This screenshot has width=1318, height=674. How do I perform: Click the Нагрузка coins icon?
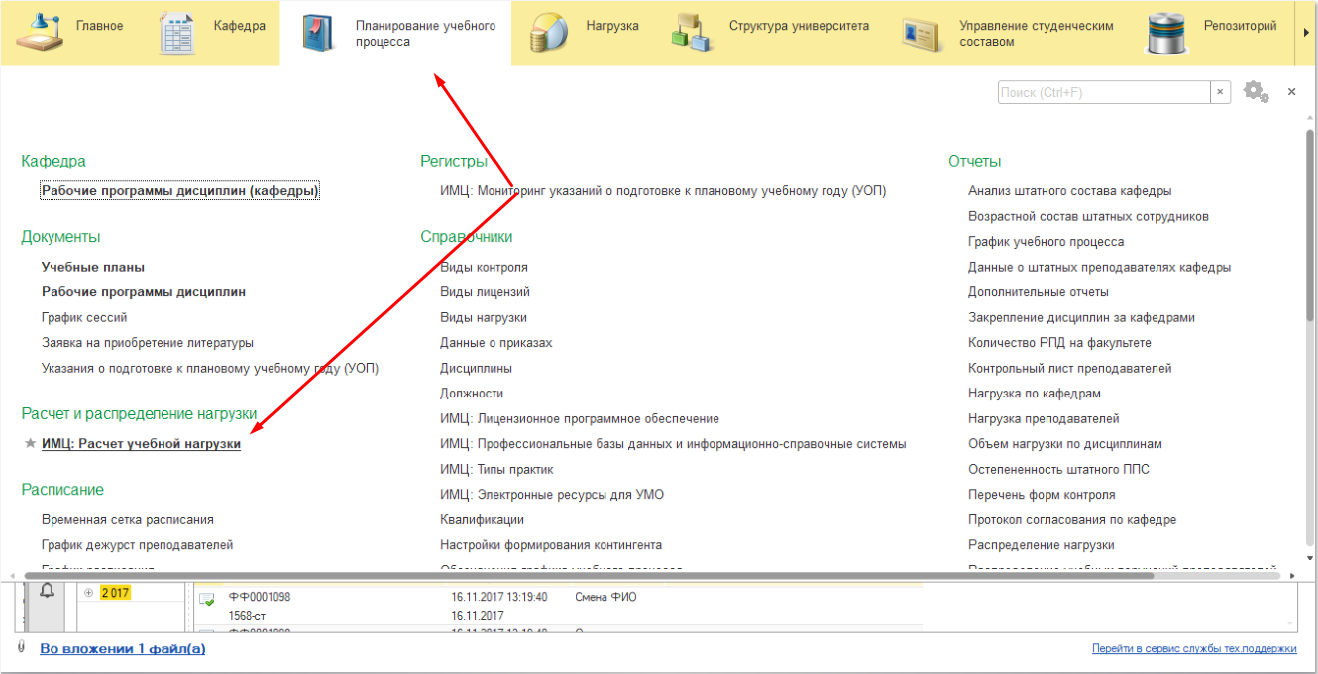coord(549,33)
